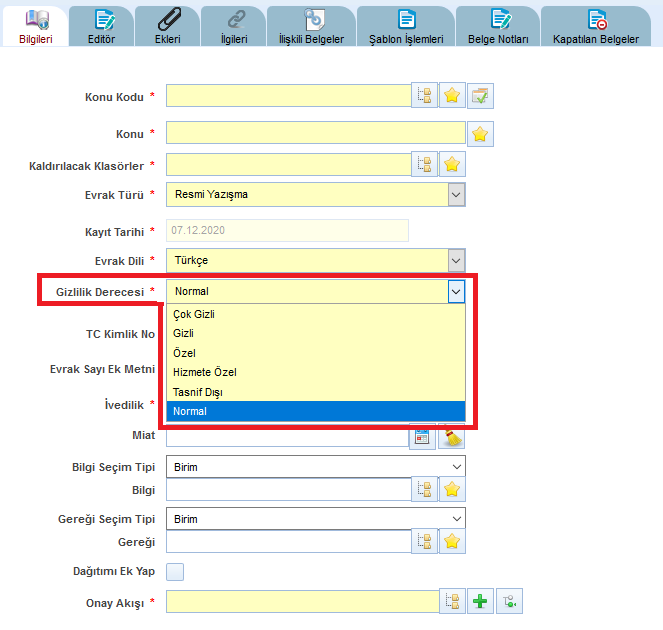Open tree picker for Kaldırılacak Klasörler
663x630 pixels.
pyautogui.click(x=424, y=165)
